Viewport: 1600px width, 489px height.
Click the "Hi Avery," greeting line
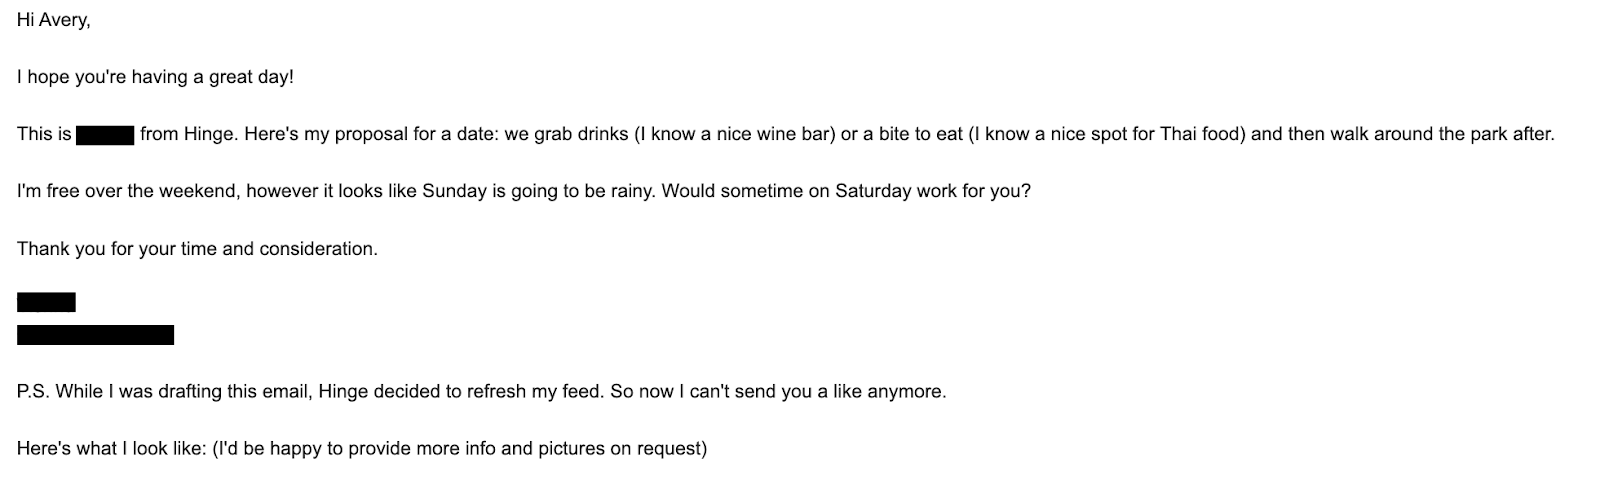53,20
